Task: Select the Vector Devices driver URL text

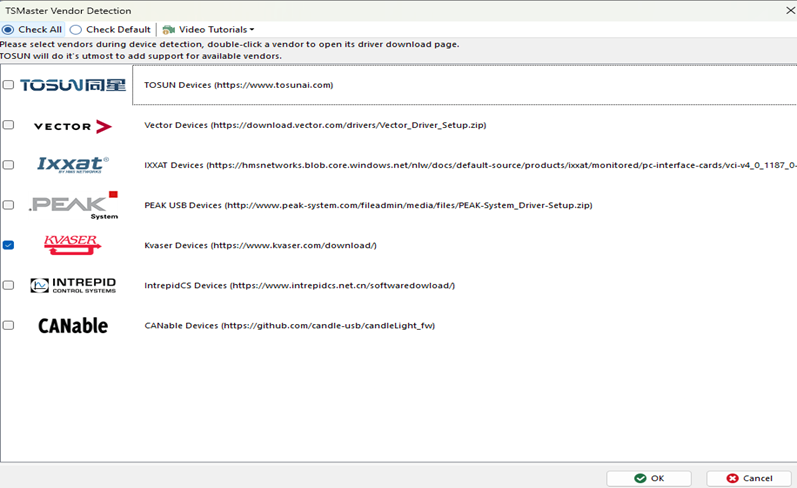Action: [315, 125]
